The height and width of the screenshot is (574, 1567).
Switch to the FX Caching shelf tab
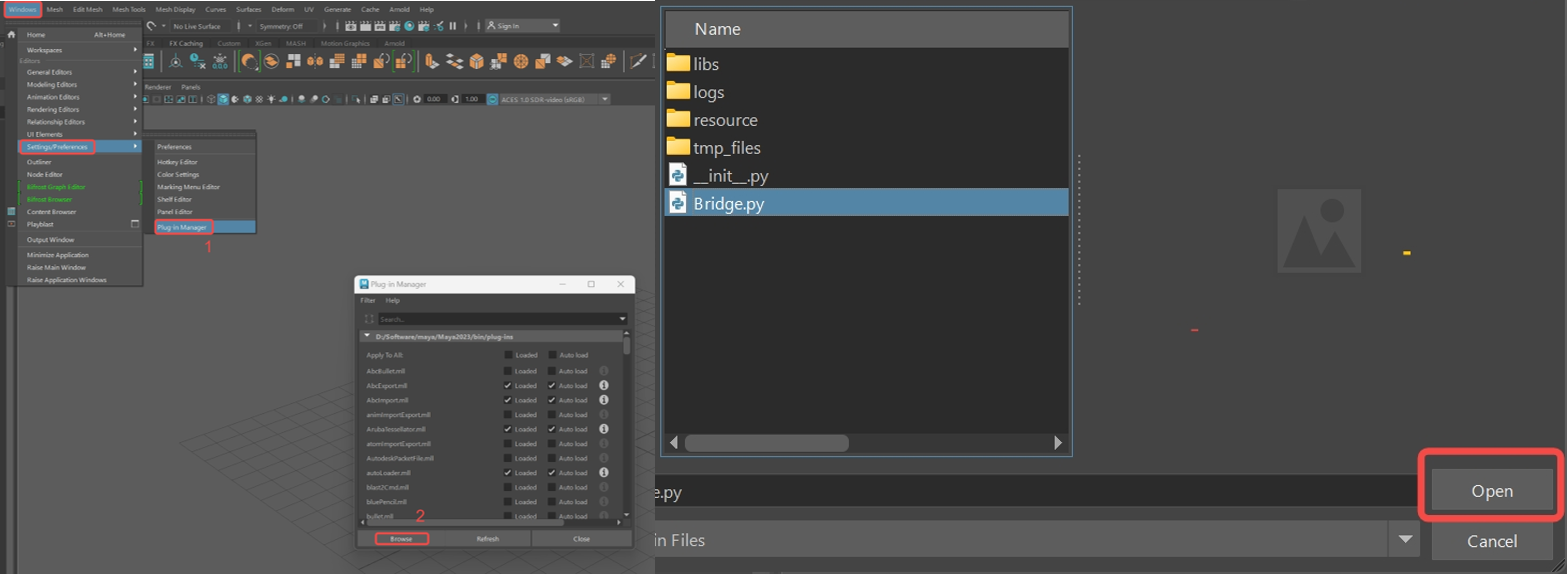(x=186, y=43)
